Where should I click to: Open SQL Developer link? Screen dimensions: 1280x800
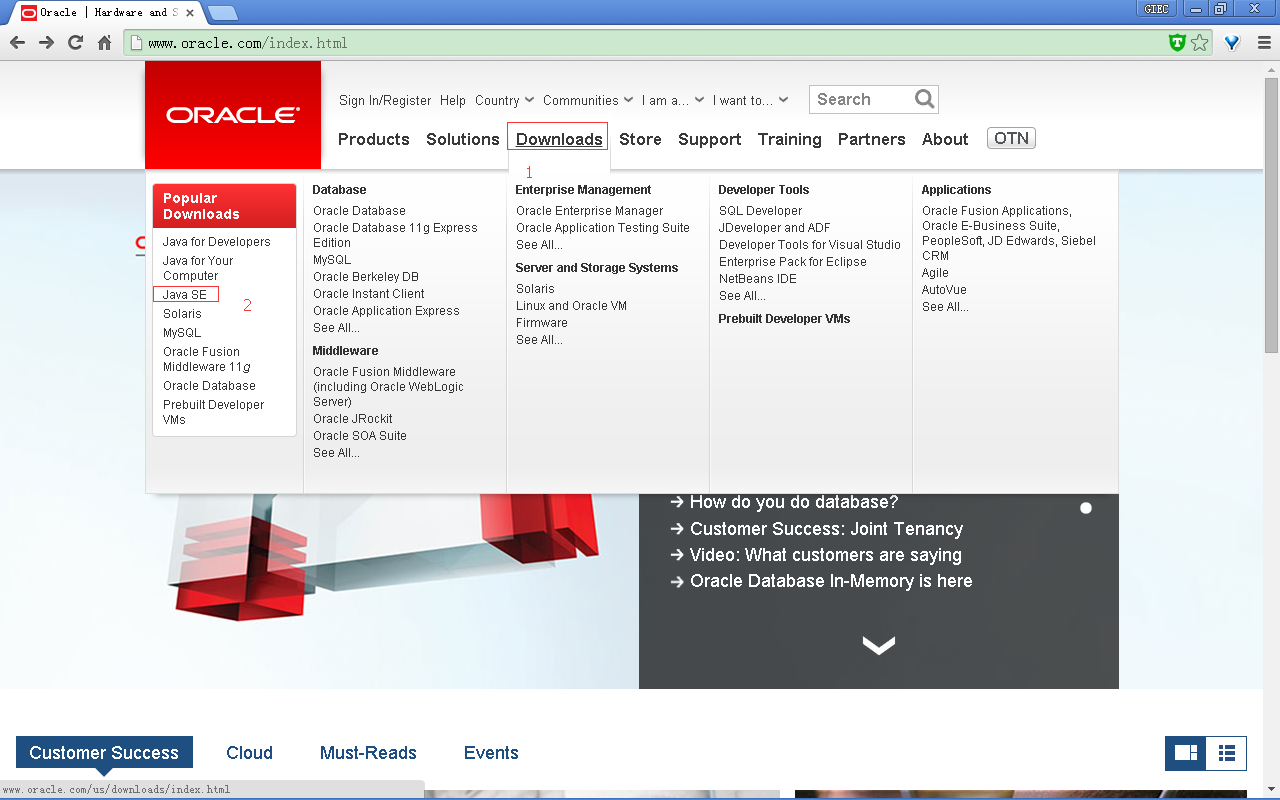(761, 211)
